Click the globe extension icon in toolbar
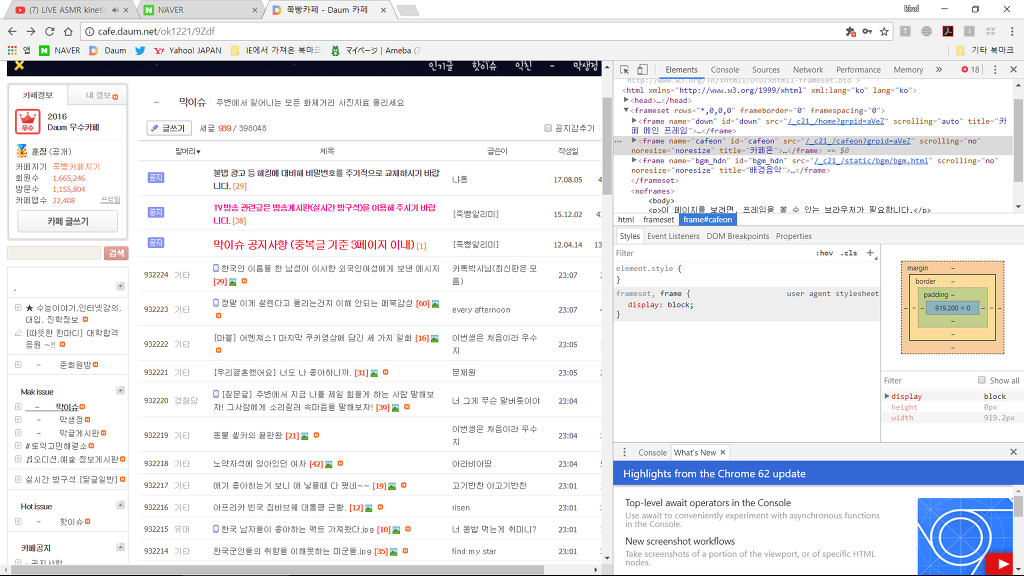This screenshot has width=1024, height=576. tap(927, 31)
